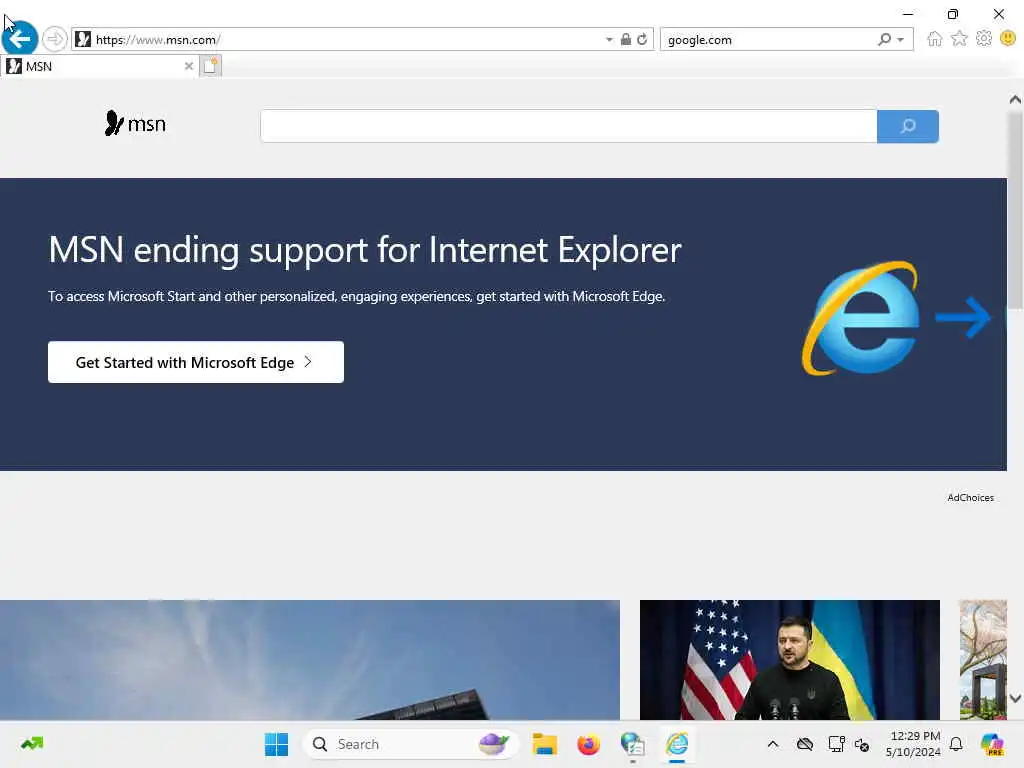Open the large sky building news thumbnail
The height and width of the screenshot is (768, 1024).
point(310,660)
